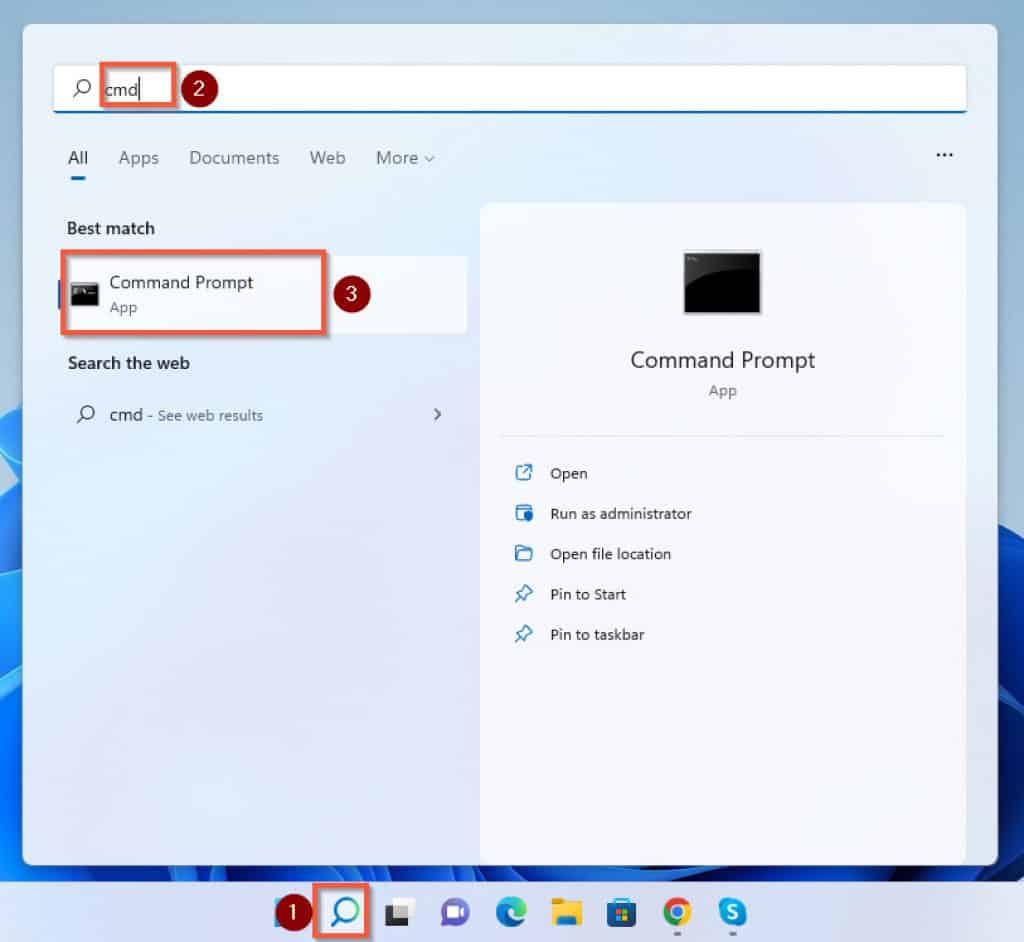Screen dimensions: 1024x942
Task: Open Google Chrome from the taskbar
Action: tap(677, 911)
